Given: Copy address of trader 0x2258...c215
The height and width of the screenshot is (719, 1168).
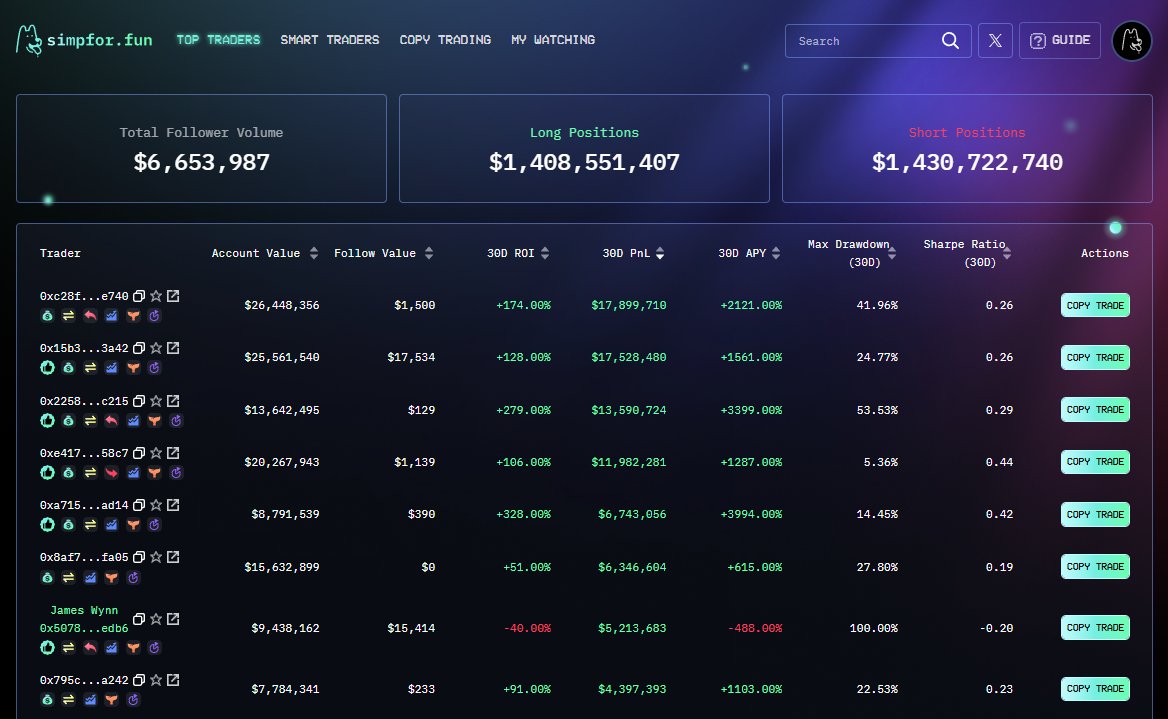Looking at the screenshot, I should click(x=139, y=401).
